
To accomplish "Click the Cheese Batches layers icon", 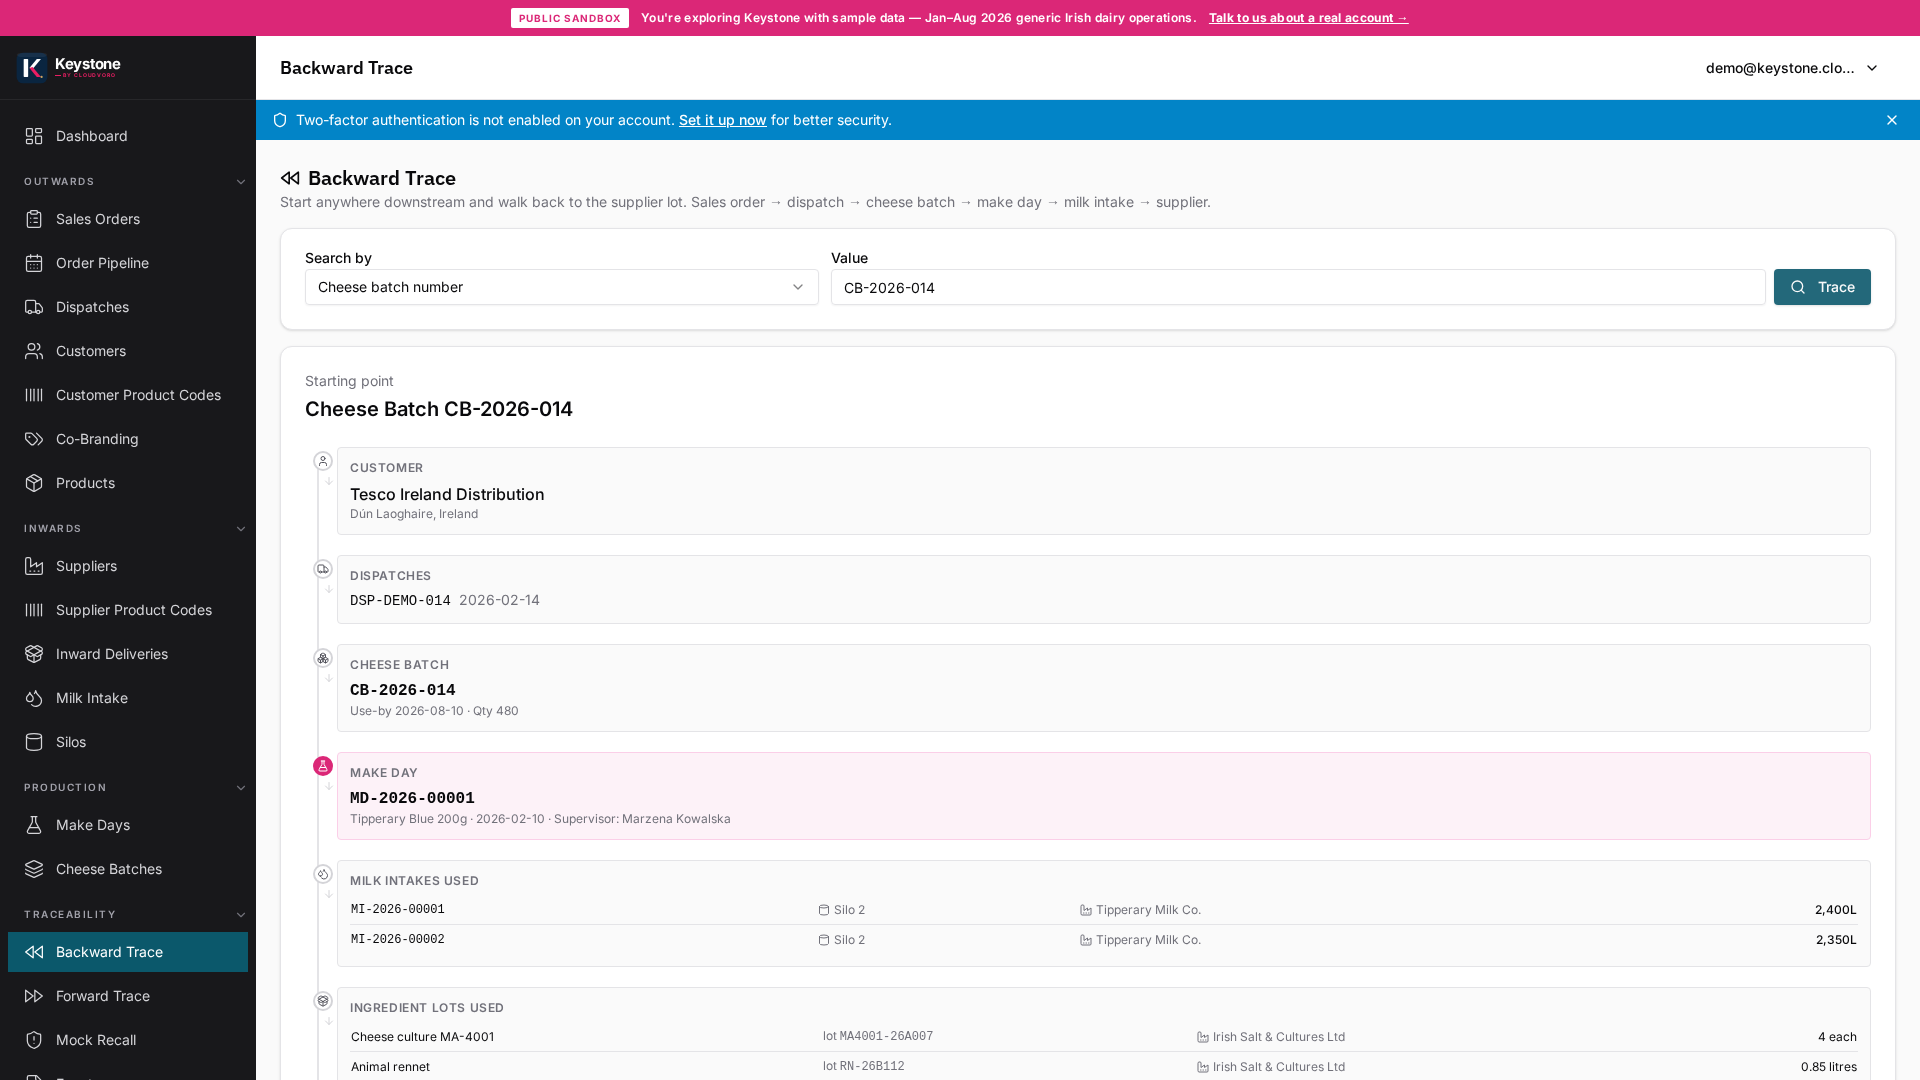I will [34, 869].
